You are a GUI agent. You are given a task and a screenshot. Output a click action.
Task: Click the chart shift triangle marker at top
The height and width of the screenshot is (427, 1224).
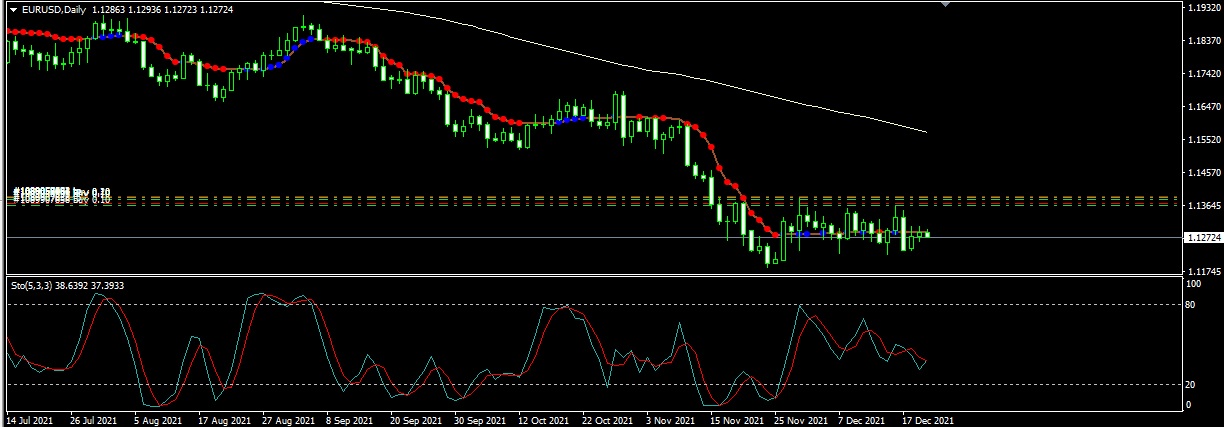point(947,4)
